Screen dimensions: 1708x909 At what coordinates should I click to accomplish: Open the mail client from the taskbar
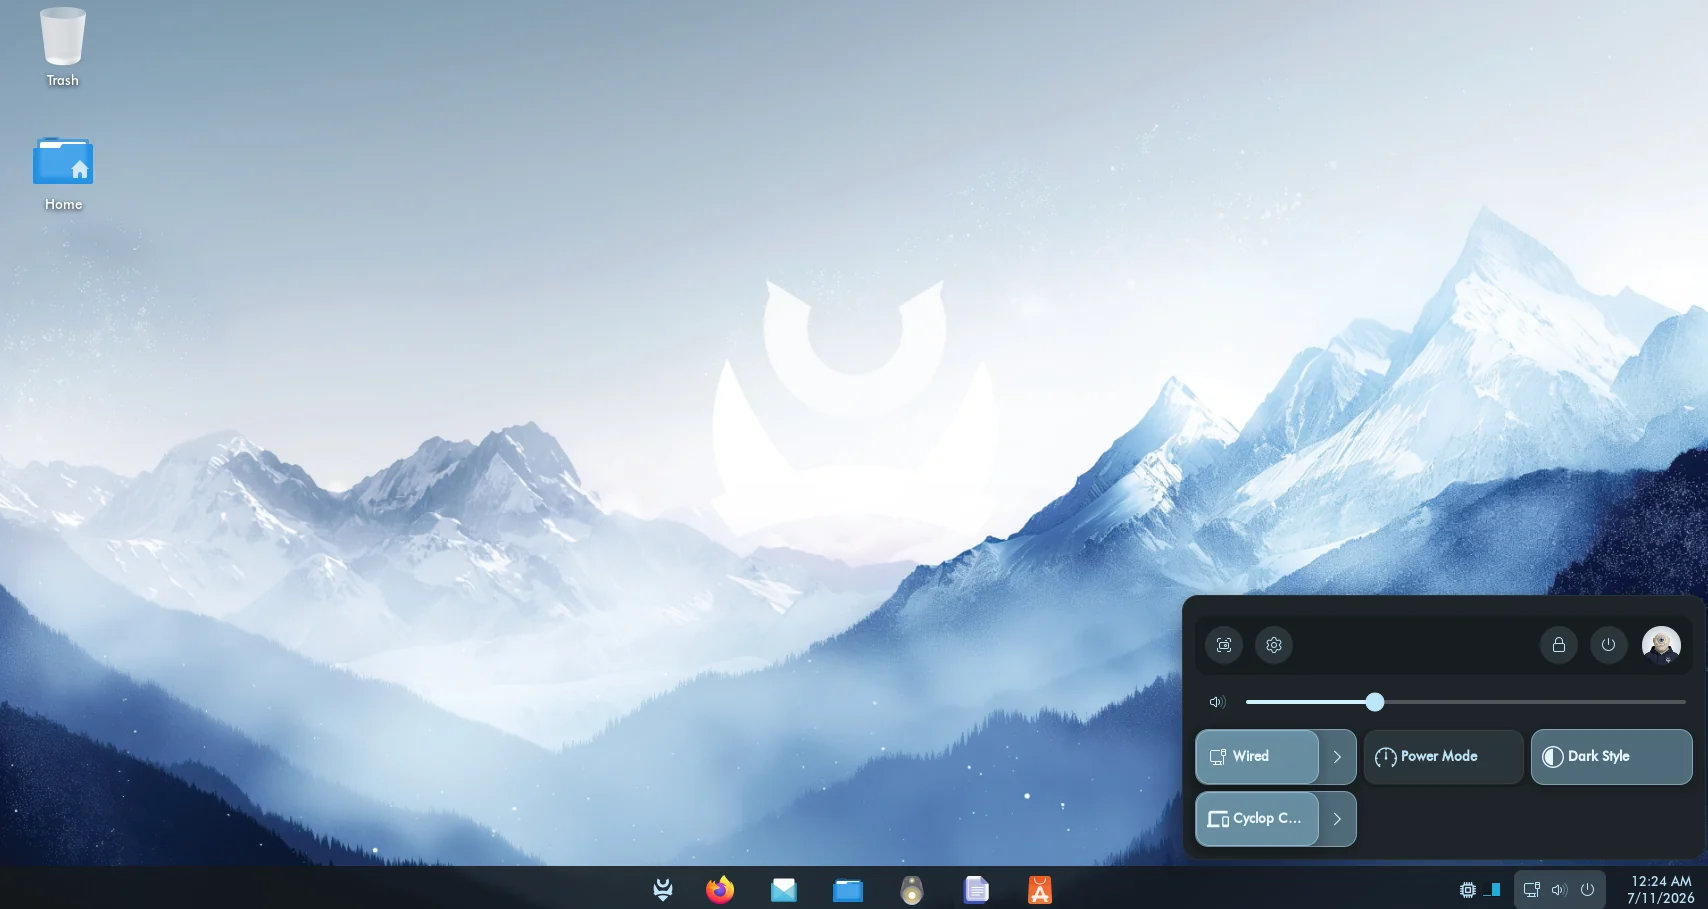pyautogui.click(x=784, y=889)
